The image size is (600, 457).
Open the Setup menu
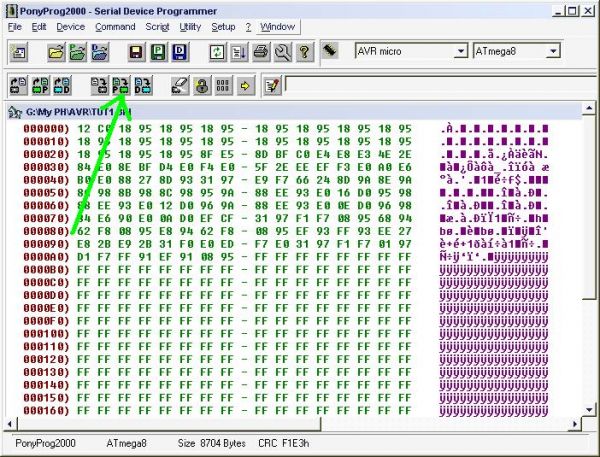[x=223, y=27]
